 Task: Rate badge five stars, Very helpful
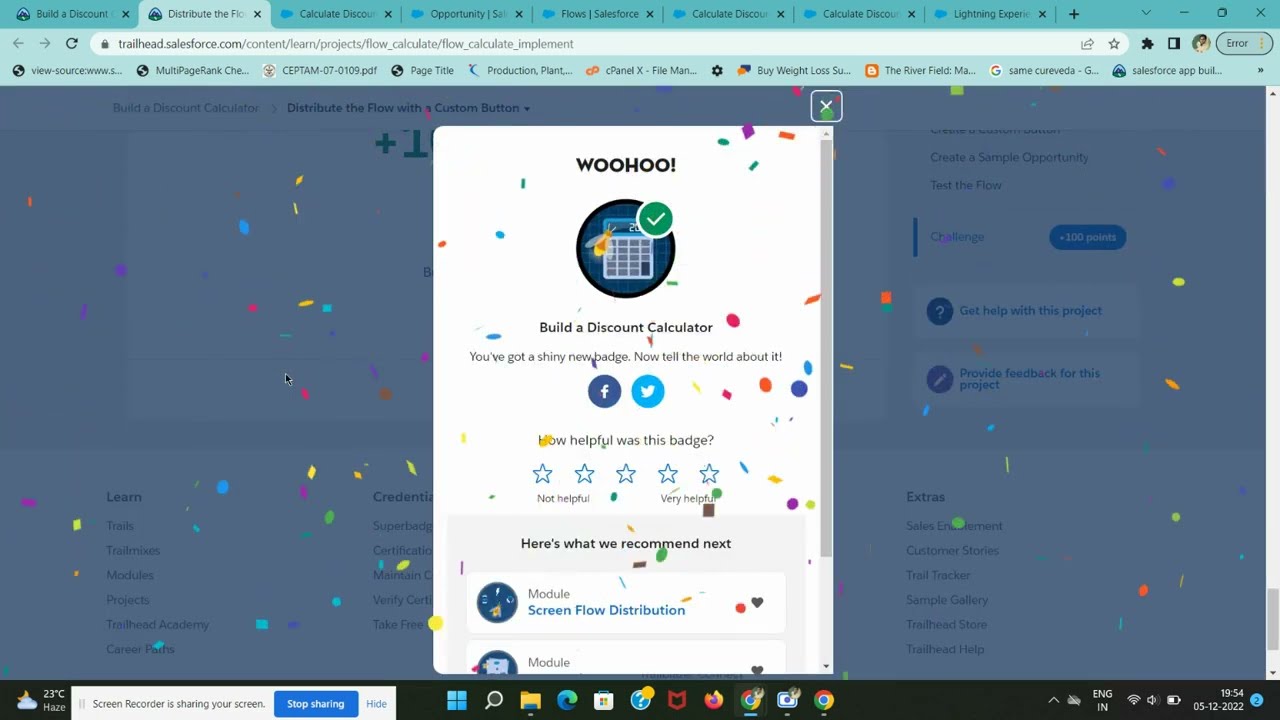pos(709,474)
